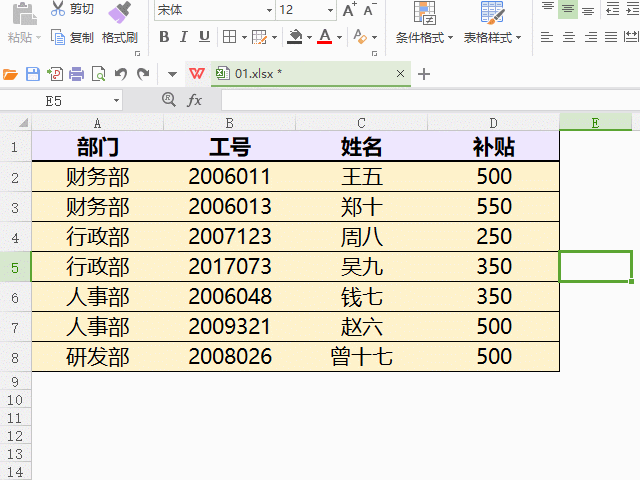Apply cell borders icon
The image size is (640, 480).
(x=229, y=37)
